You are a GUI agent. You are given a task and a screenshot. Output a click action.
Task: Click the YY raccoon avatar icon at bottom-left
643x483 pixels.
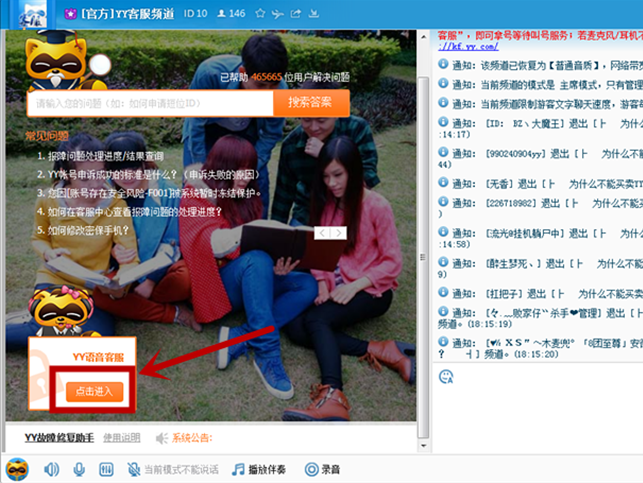tap(17, 469)
